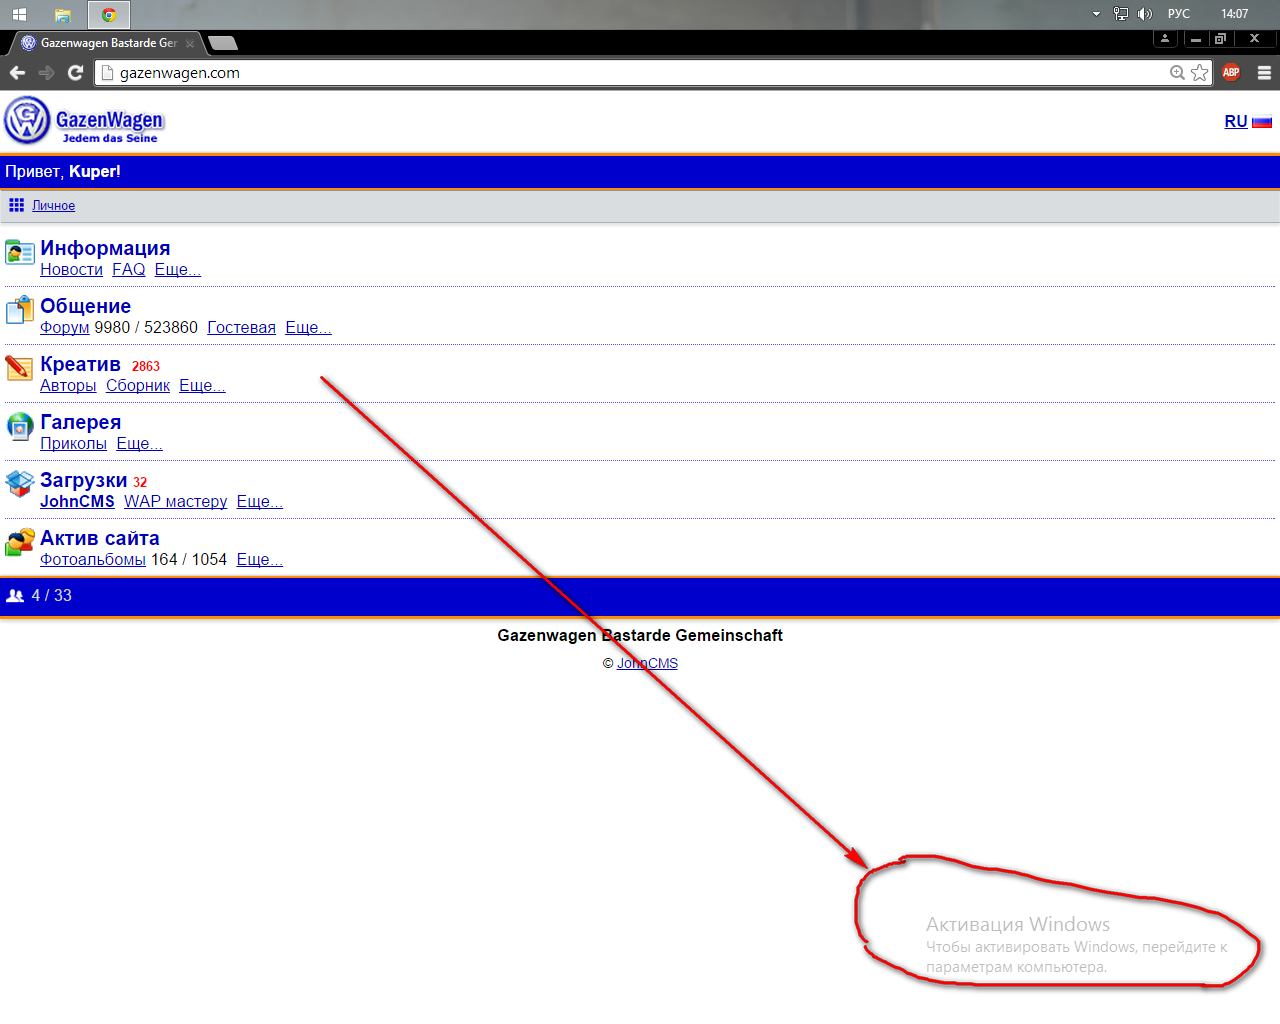Click the Общение clipboard icon

click(19, 310)
